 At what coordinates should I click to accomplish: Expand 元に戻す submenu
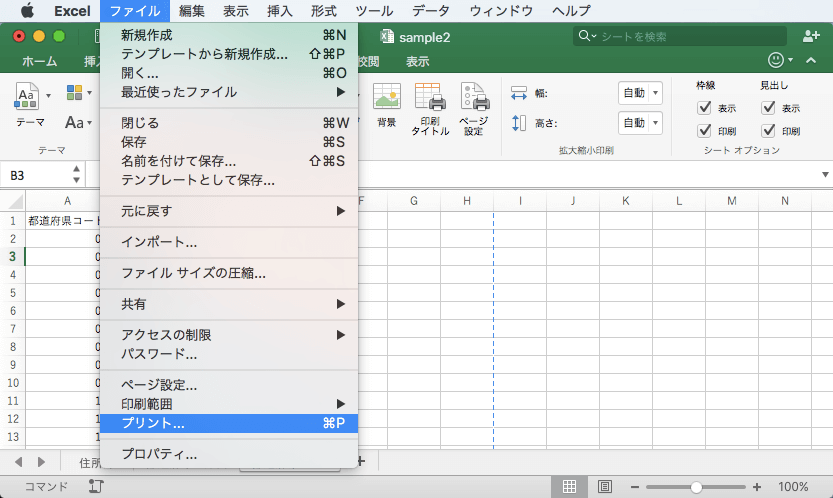(x=229, y=211)
